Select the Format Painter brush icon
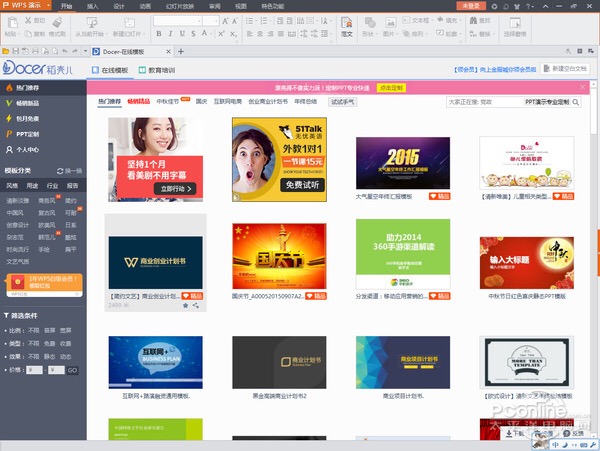The width and height of the screenshot is (600, 451). click(x=57, y=23)
